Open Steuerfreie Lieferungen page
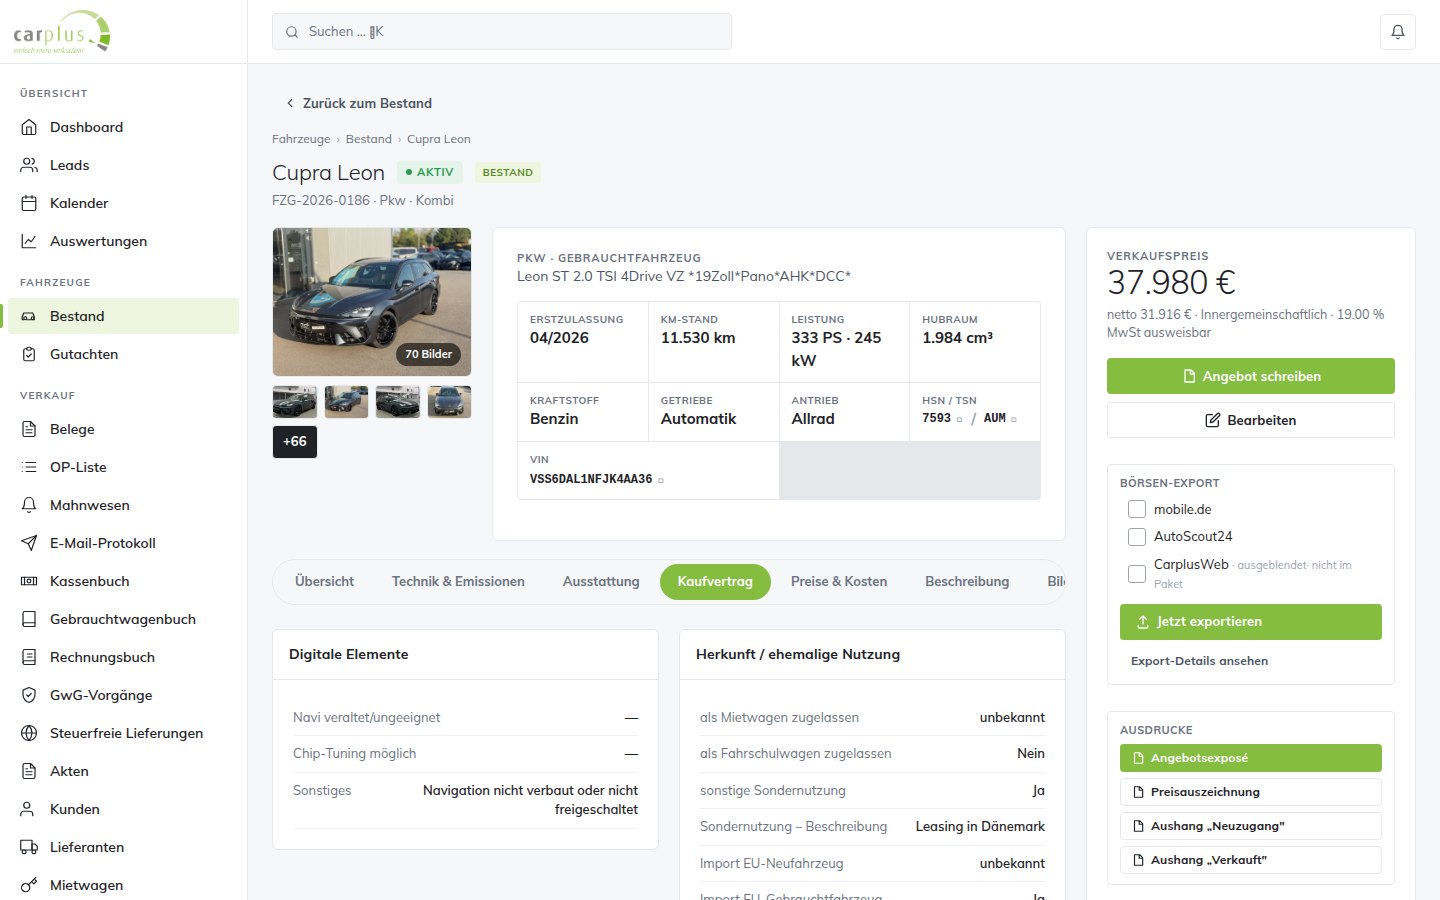 [123, 733]
